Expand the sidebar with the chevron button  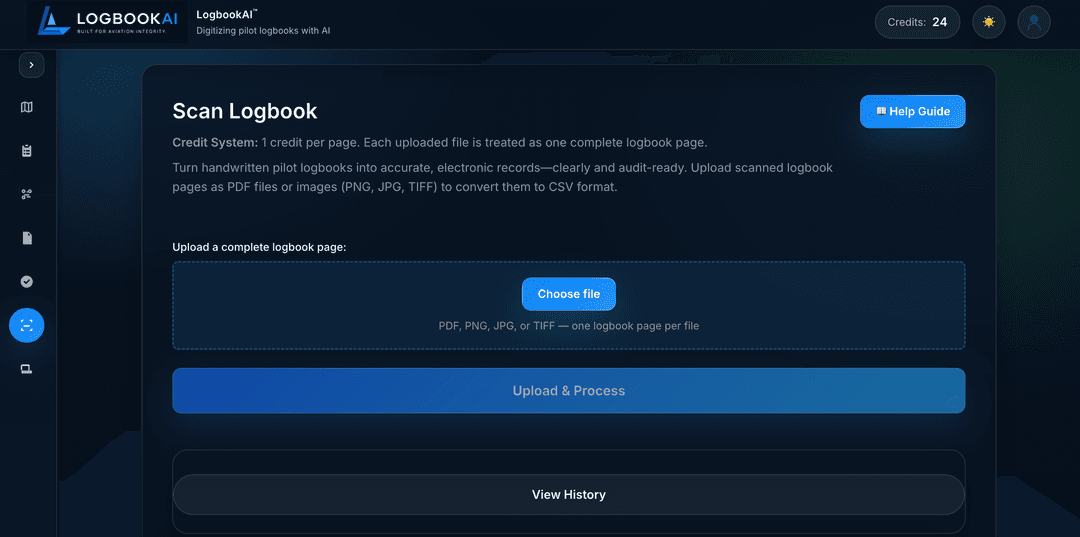pos(32,65)
